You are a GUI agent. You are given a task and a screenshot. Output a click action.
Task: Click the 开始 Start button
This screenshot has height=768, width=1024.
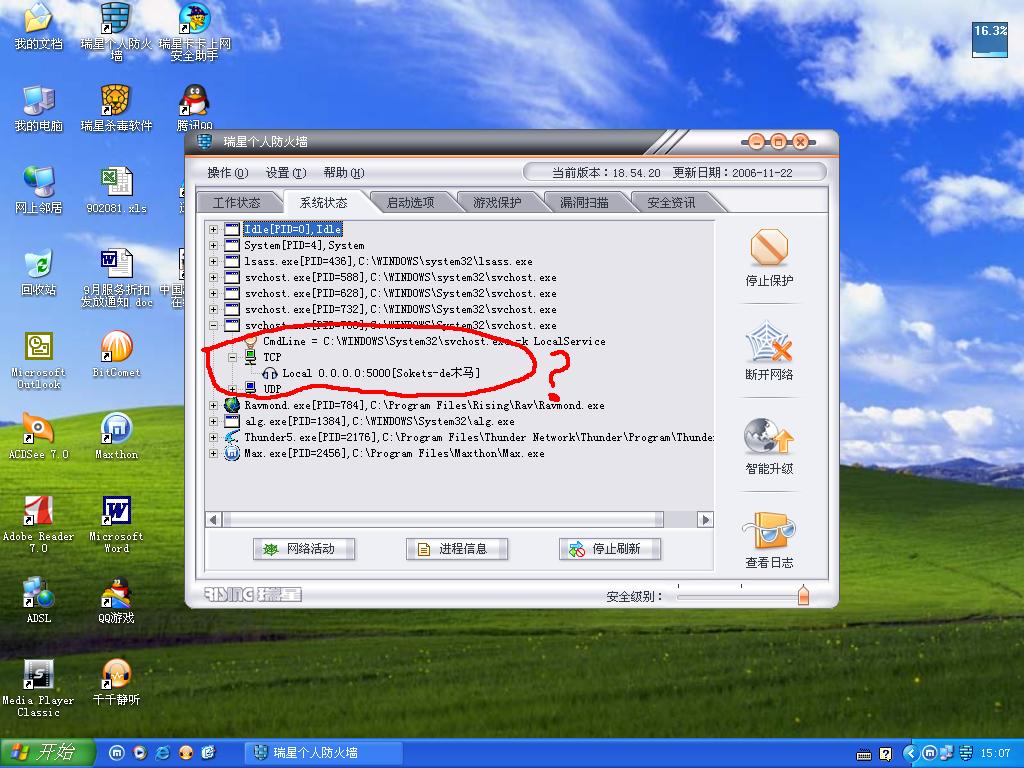[x=48, y=752]
